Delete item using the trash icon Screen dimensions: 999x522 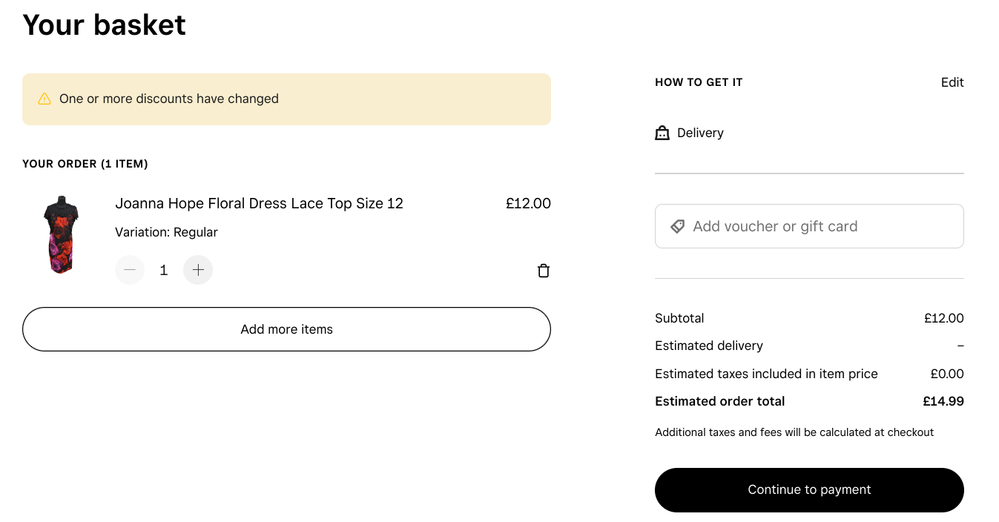coord(543,271)
